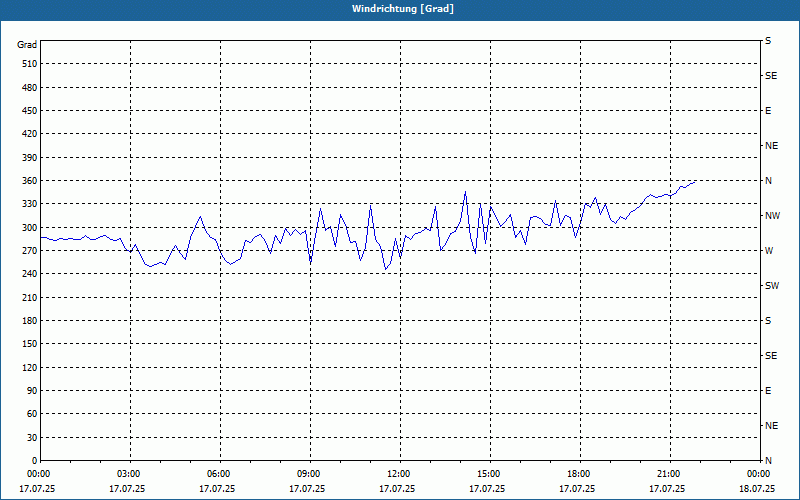Pick the 150 axis tick label

29,344
